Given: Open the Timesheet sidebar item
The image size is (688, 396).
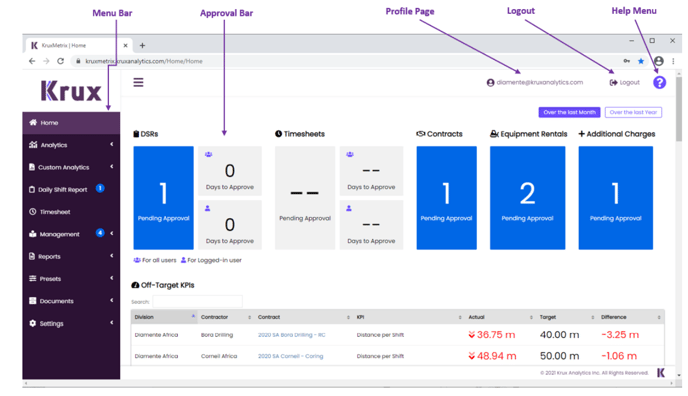Looking at the screenshot, I should click(x=71, y=212).
